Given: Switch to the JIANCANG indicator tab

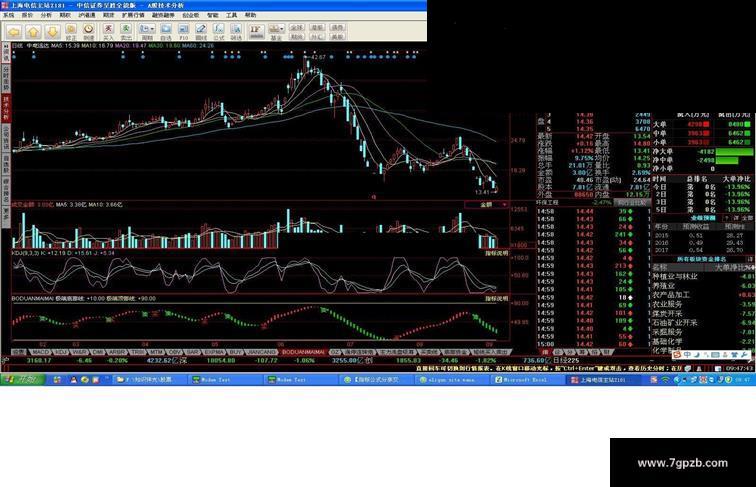Looking at the screenshot, I should tap(261, 352).
